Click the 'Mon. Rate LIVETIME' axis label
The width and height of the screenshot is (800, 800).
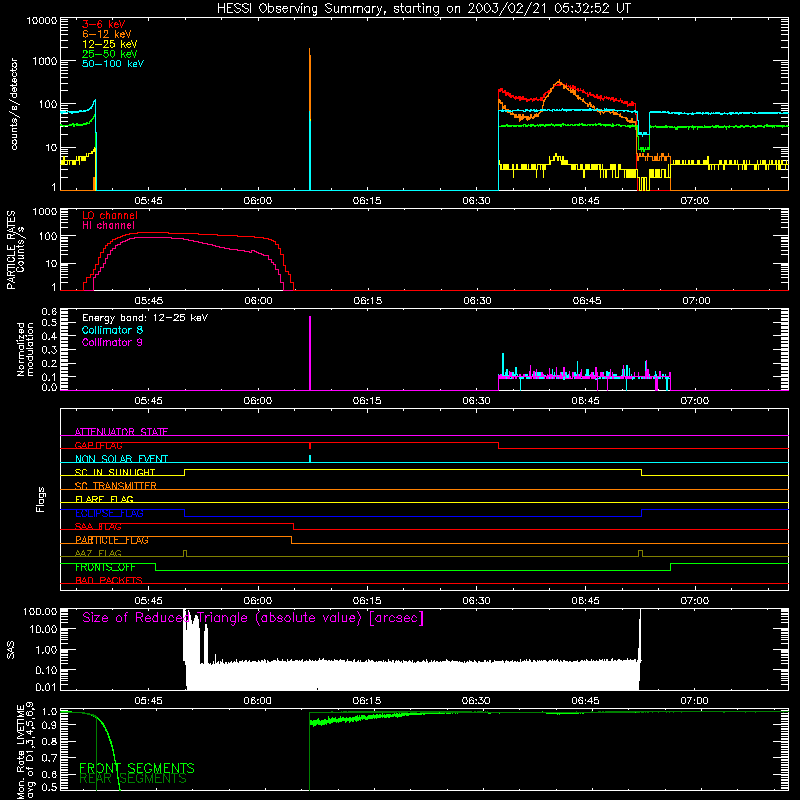[21, 752]
